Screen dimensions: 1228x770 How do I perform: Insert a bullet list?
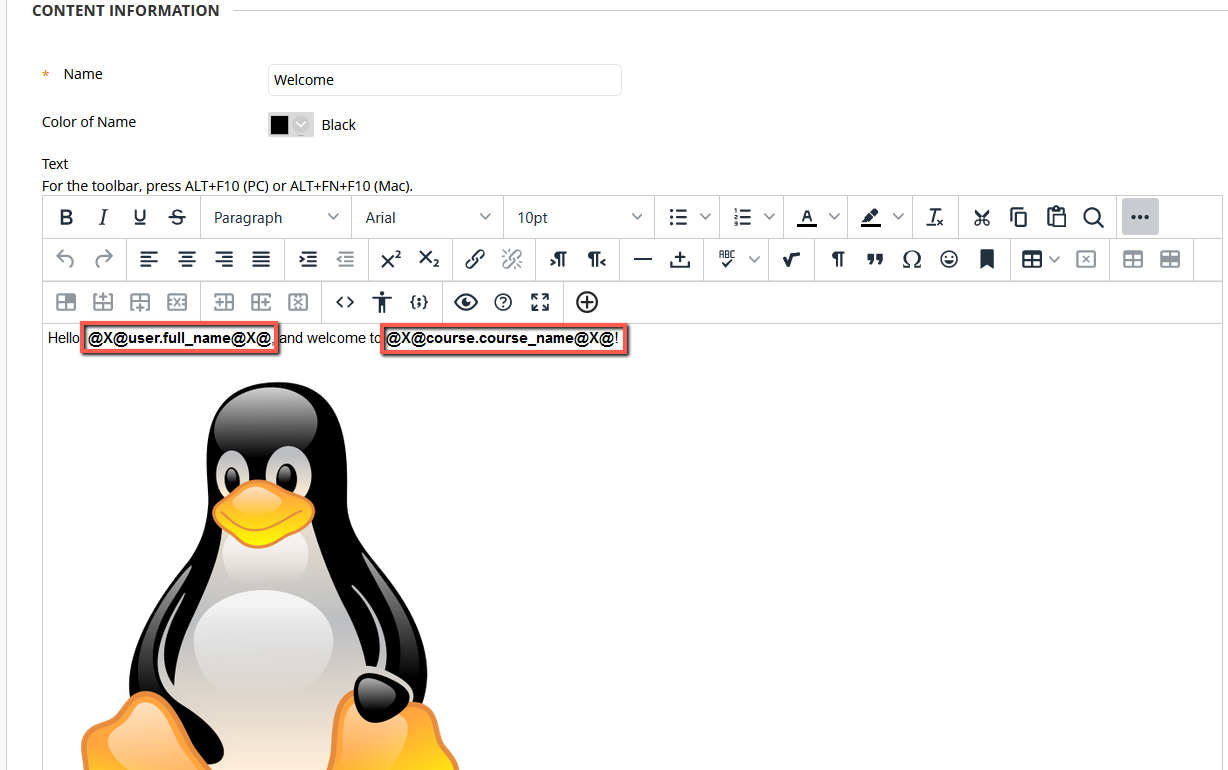(678, 217)
